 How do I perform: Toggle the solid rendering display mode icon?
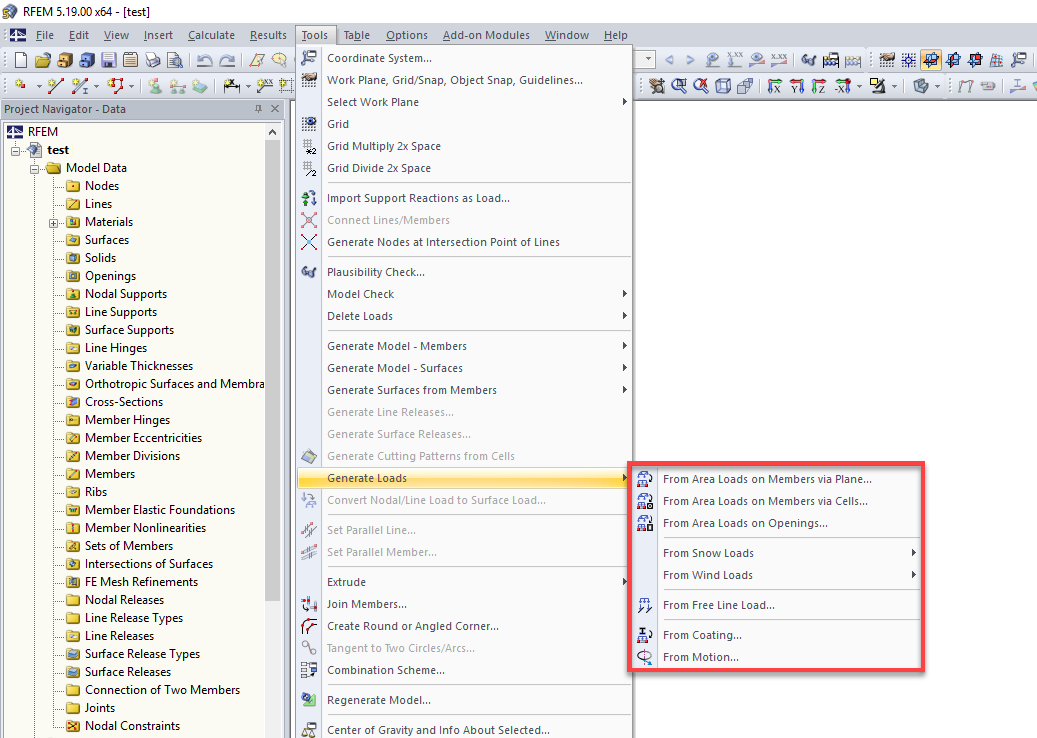(920, 86)
